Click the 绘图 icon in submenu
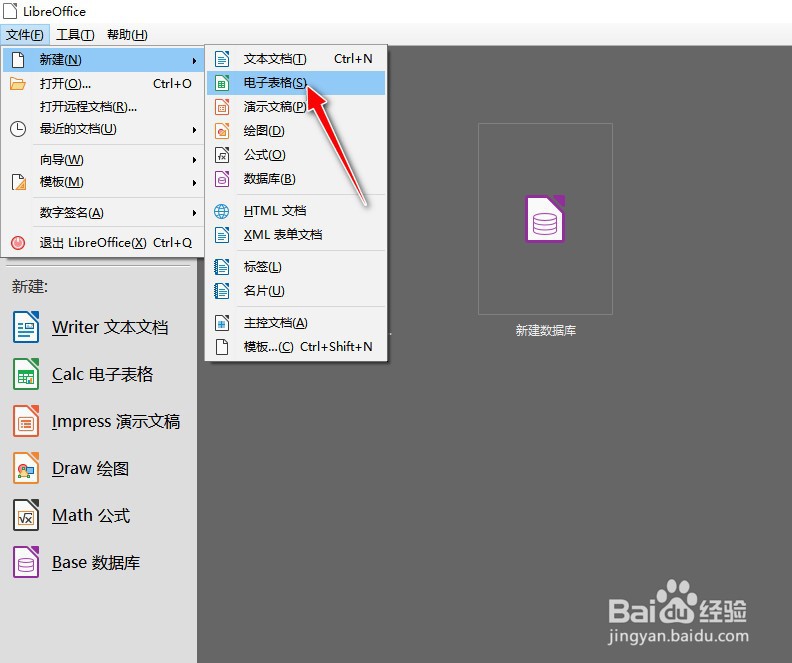792x663 pixels. pos(222,131)
